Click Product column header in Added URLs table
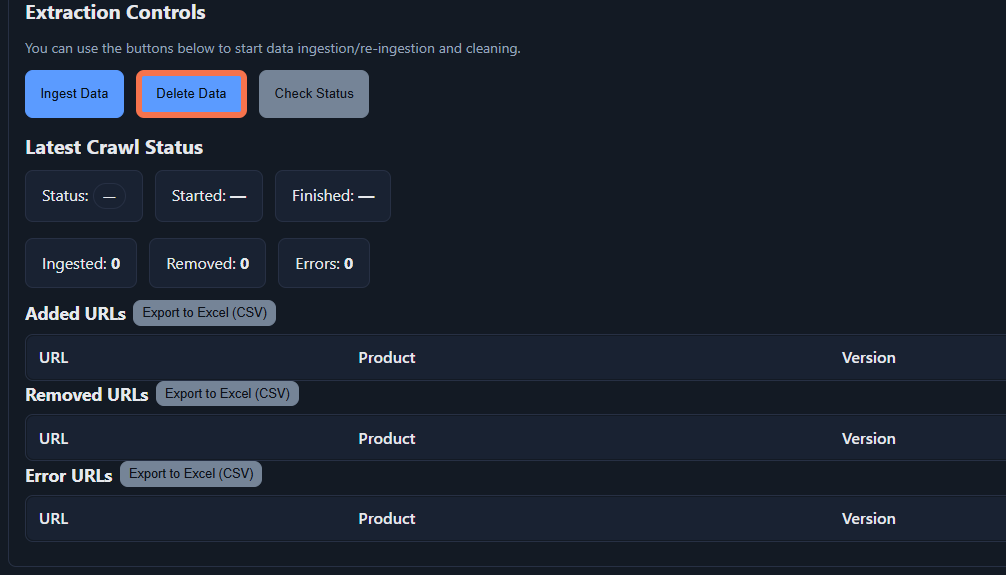1006x575 pixels. click(x=387, y=358)
